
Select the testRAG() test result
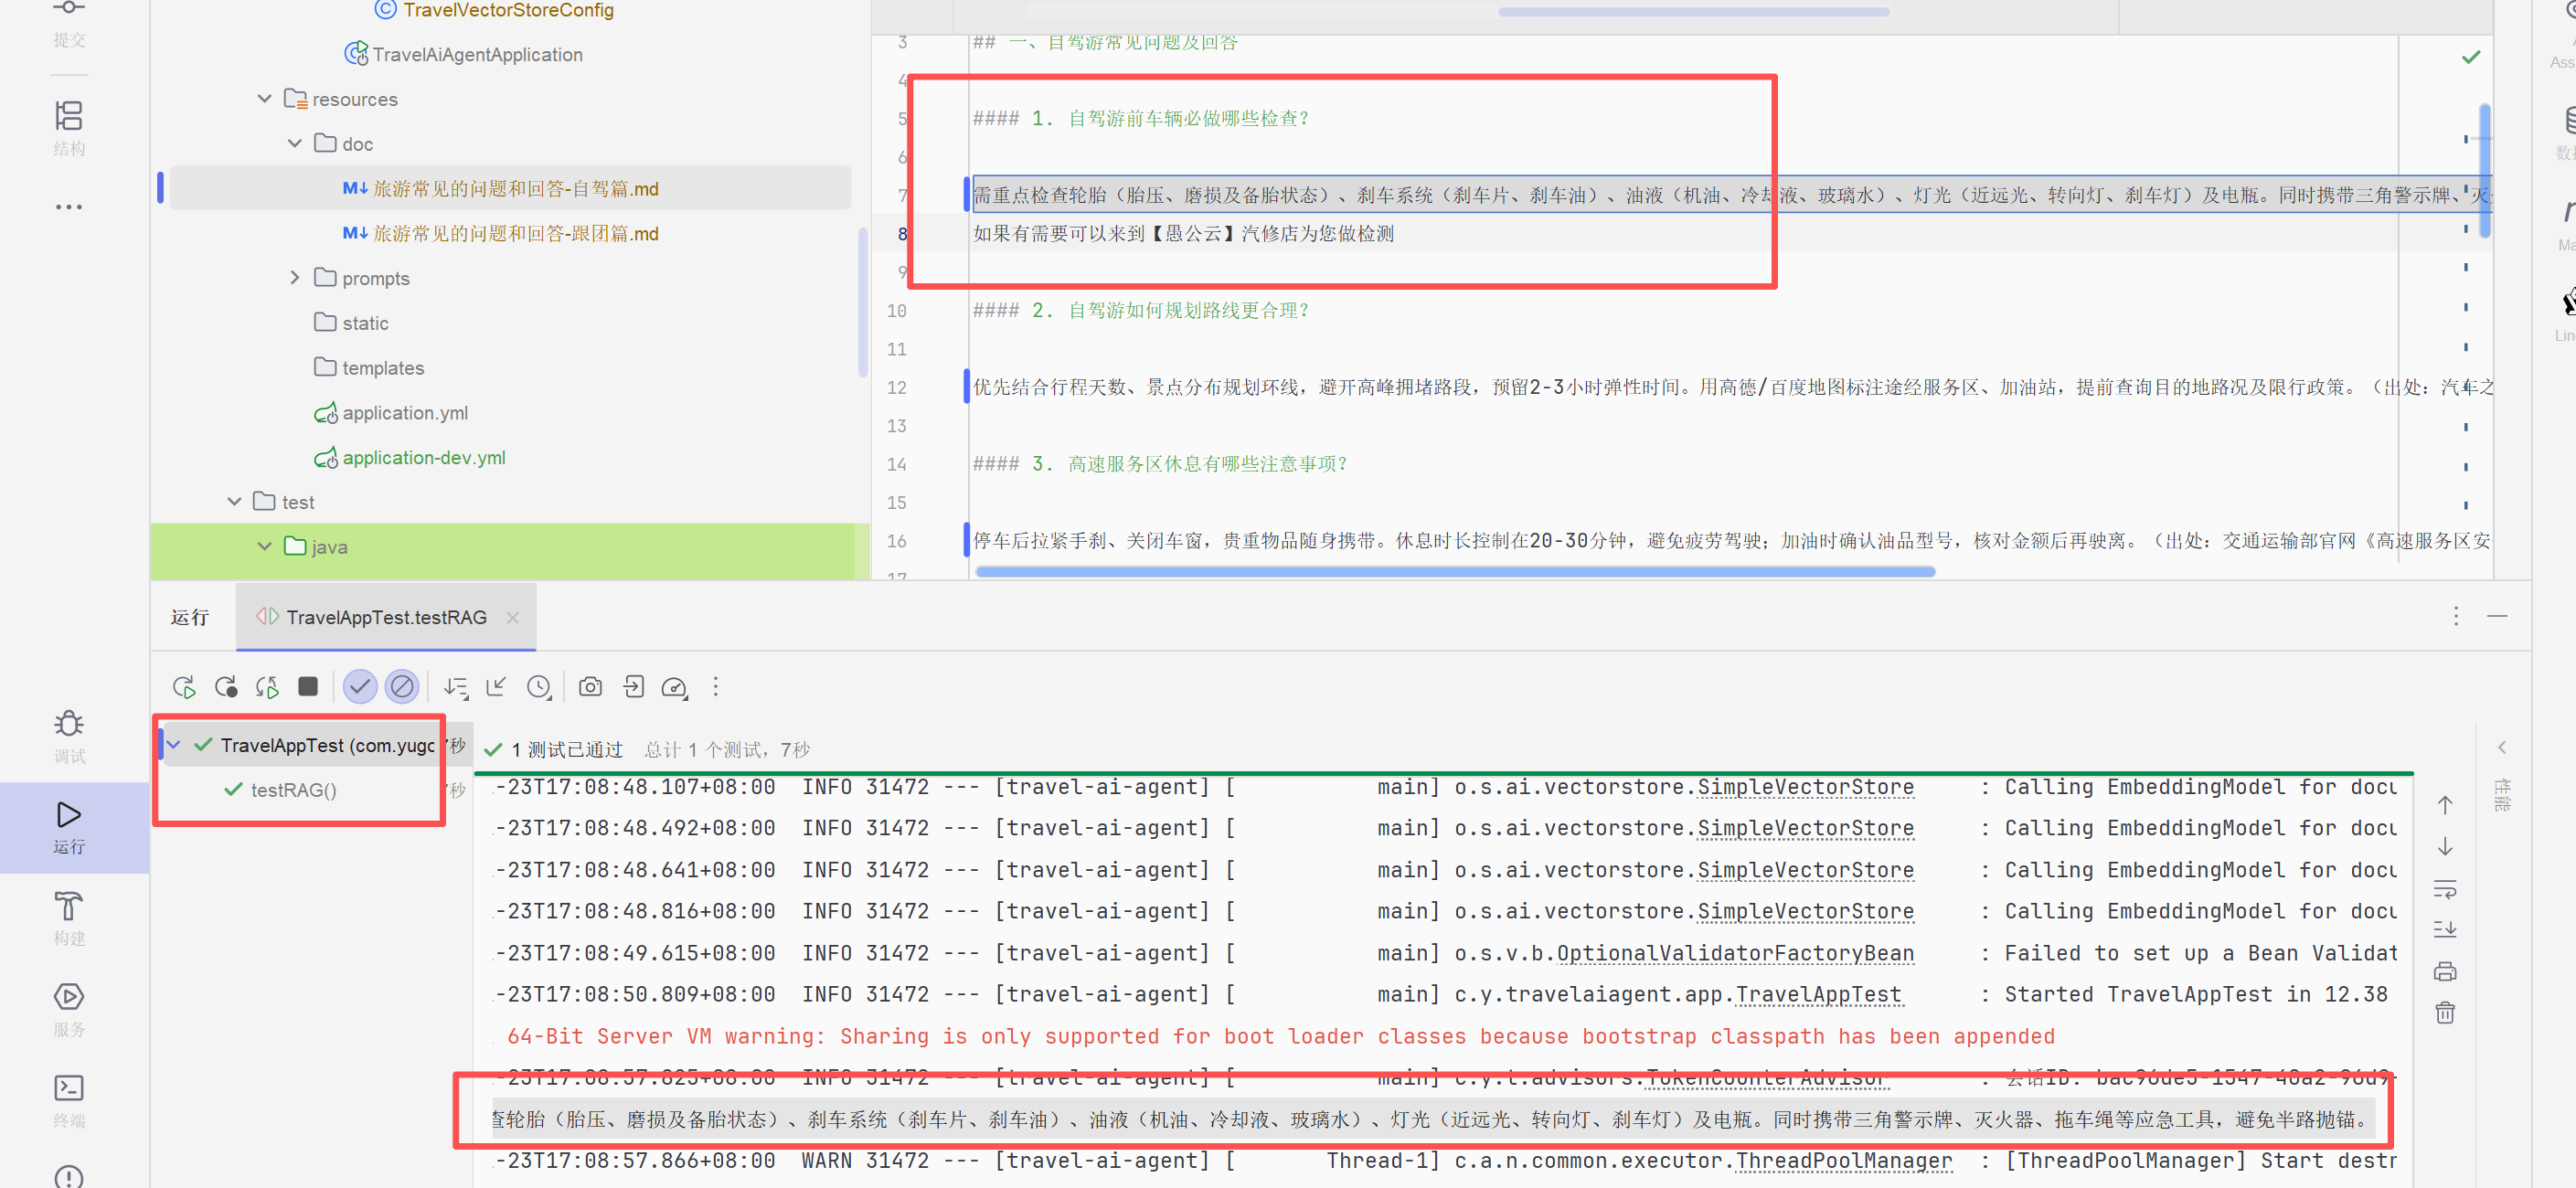[293, 790]
